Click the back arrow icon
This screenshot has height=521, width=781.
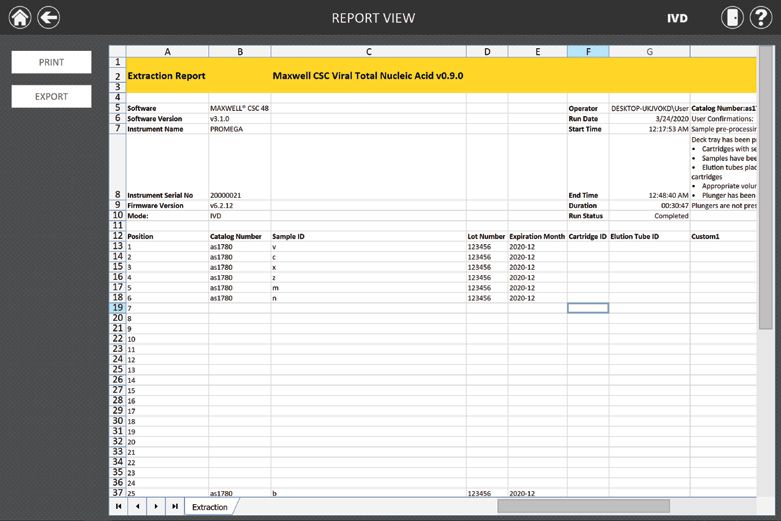[x=49, y=17]
